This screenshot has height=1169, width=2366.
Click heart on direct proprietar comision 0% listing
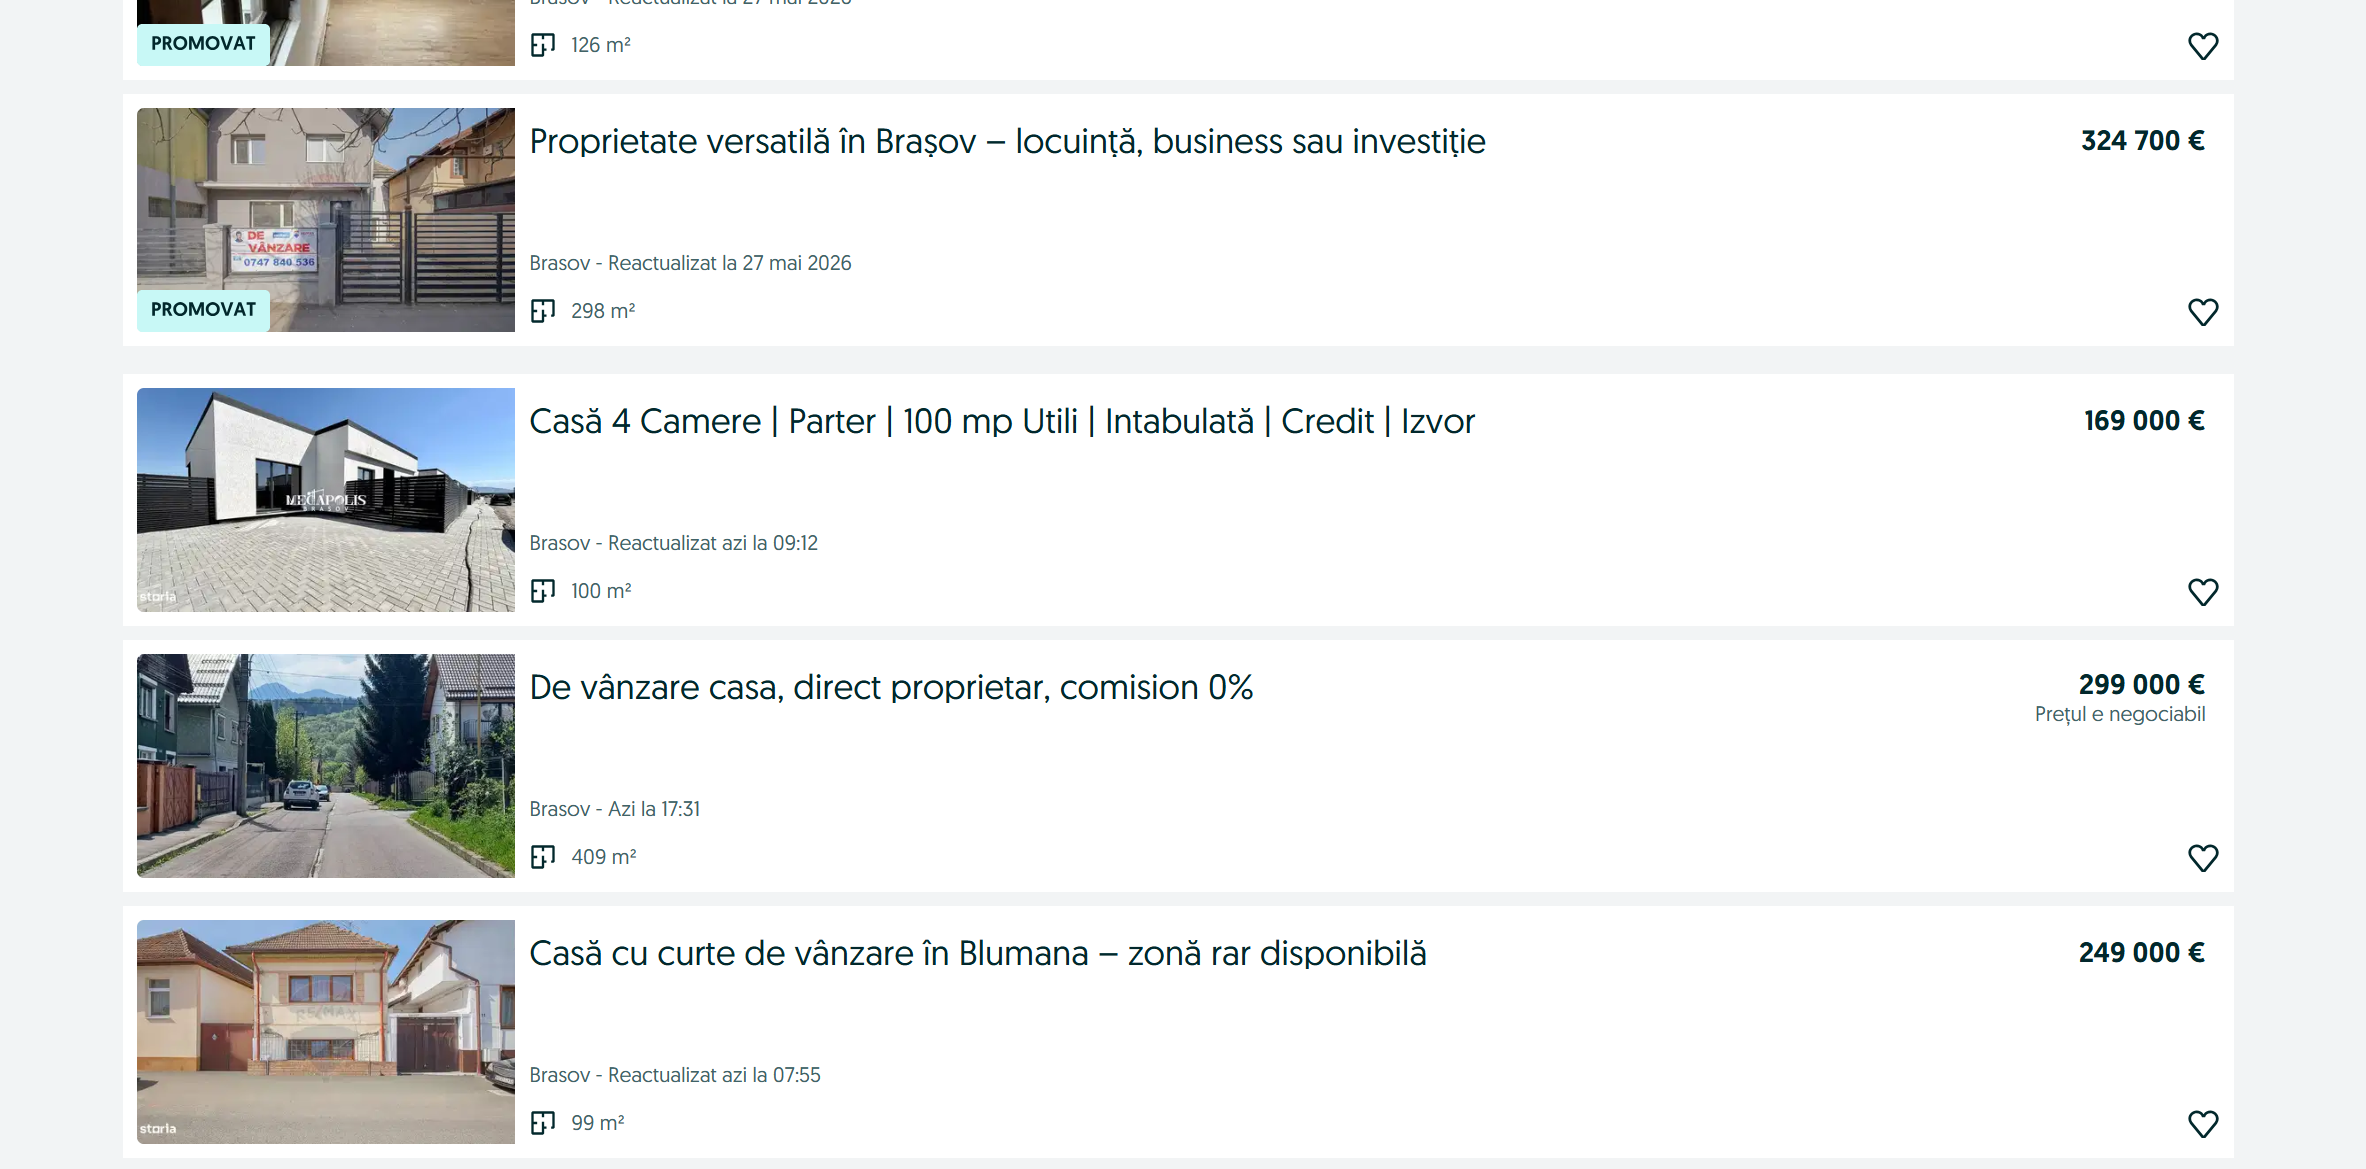coord(2203,858)
